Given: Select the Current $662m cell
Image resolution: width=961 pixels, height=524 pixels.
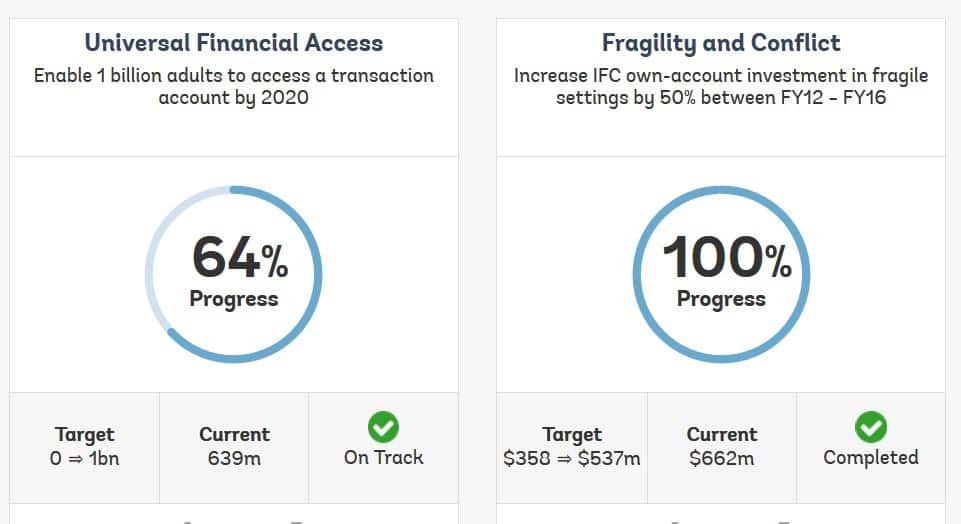Looking at the screenshot, I should (x=722, y=447).
